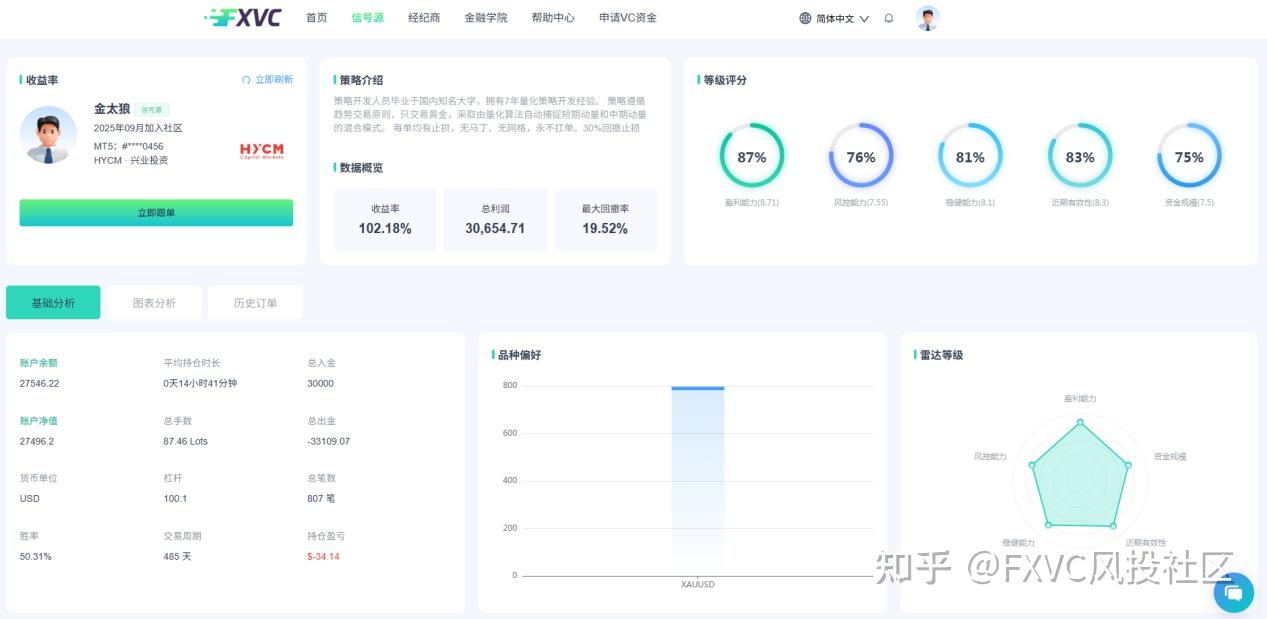Screen dimensions: 1267x619
Task: Click the 76% 风控能力 progress ring
Action: click(x=861, y=157)
